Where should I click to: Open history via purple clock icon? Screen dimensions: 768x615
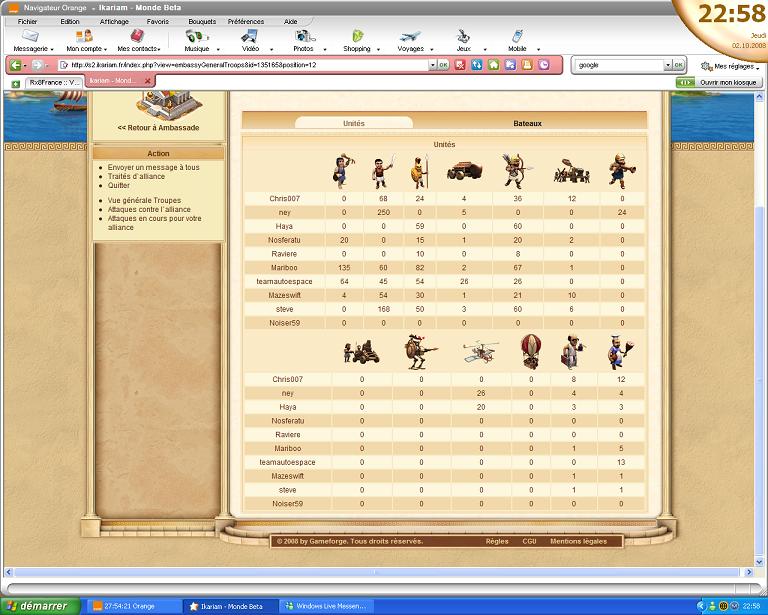tap(544, 65)
